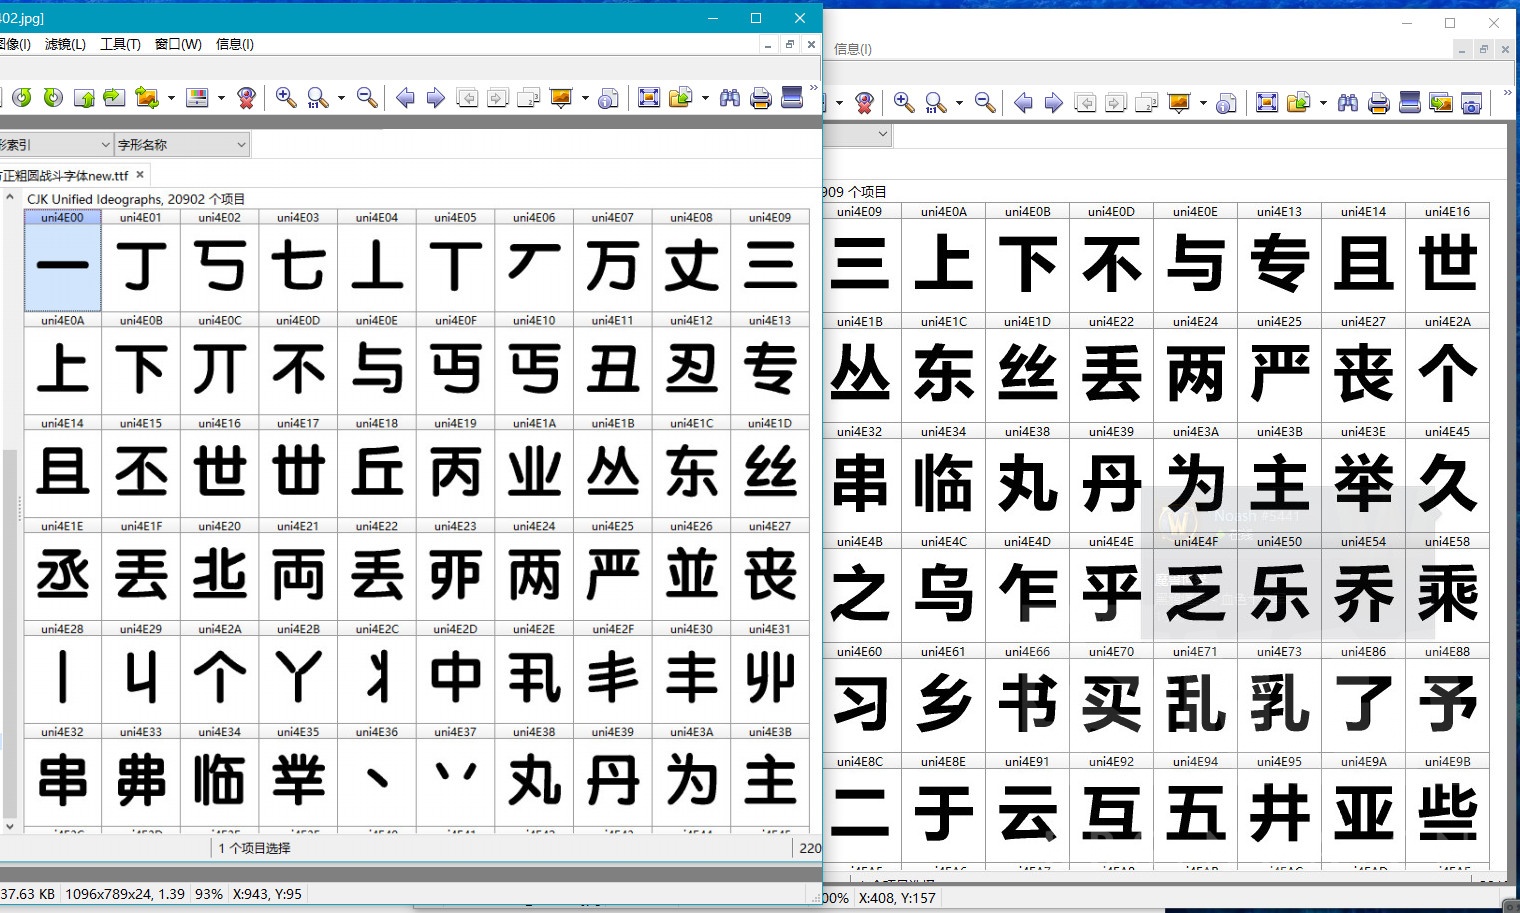Print the current font chart
This screenshot has height=913, width=1520.
click(760, 98)
